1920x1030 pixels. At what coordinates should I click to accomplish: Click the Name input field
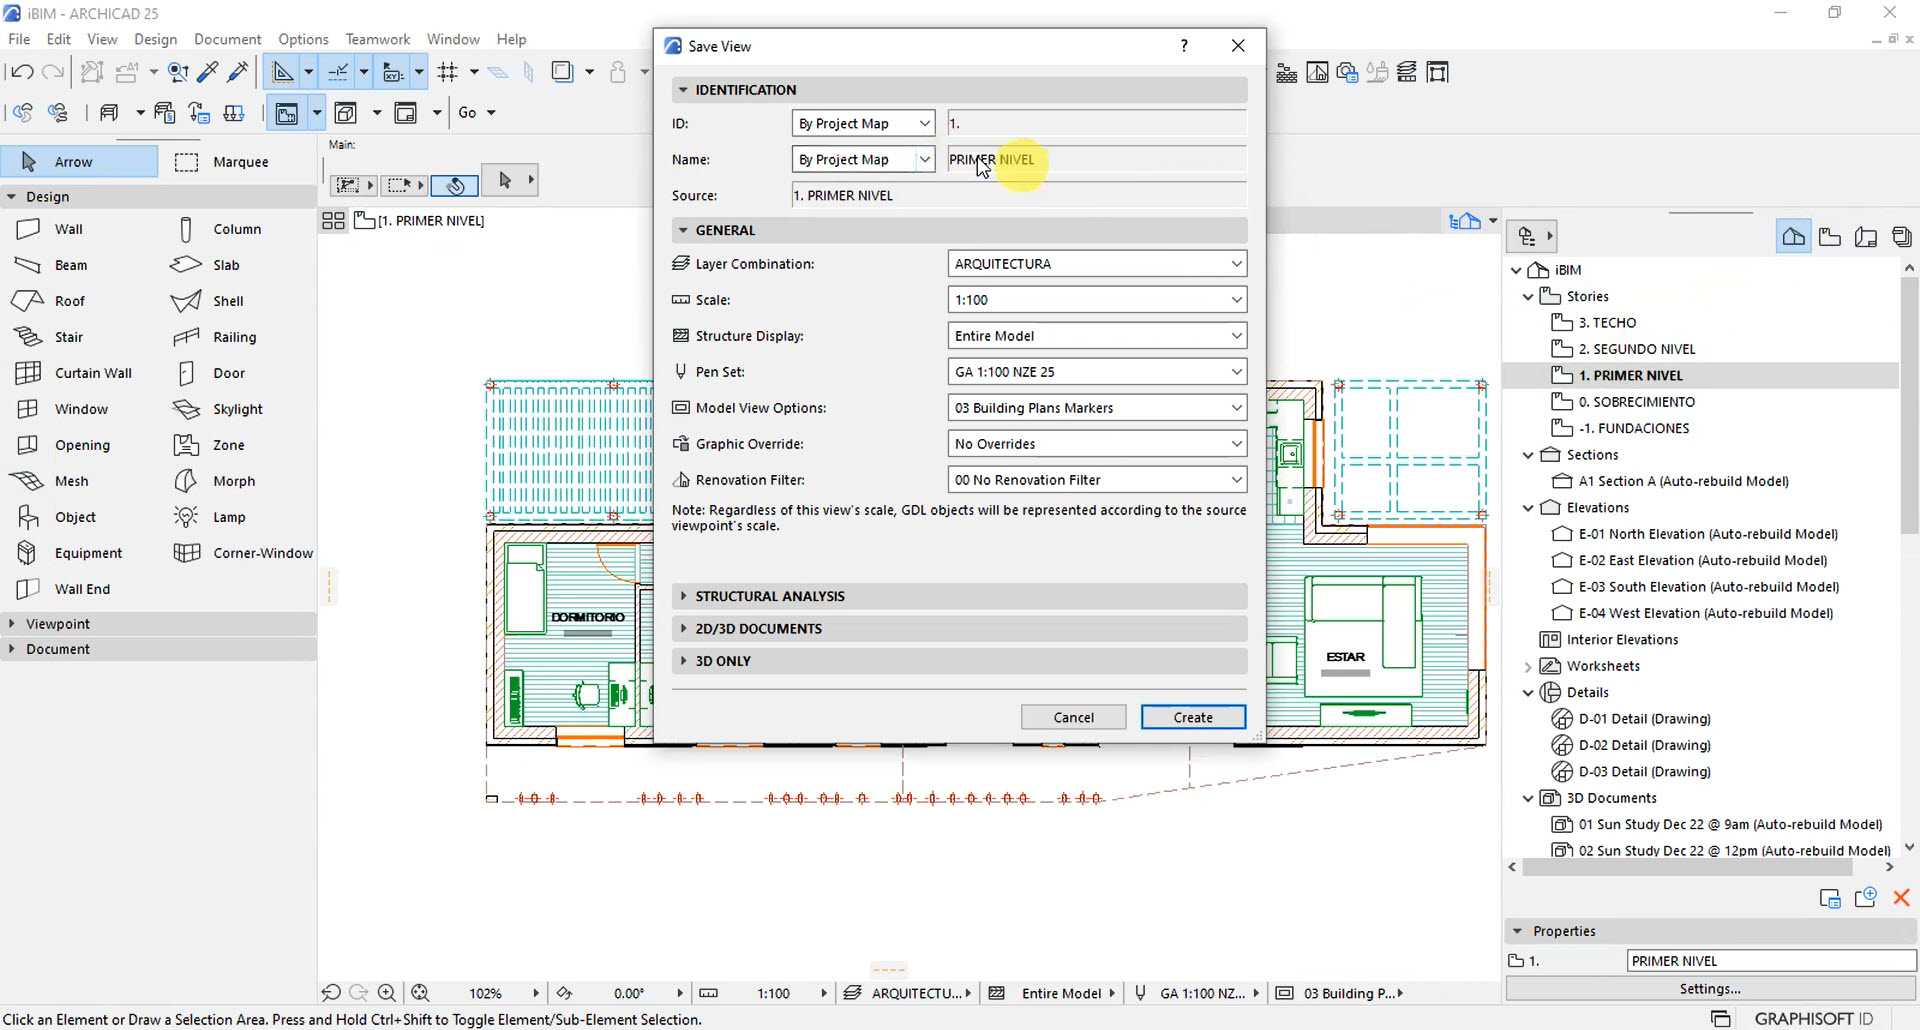point(1096,160)
